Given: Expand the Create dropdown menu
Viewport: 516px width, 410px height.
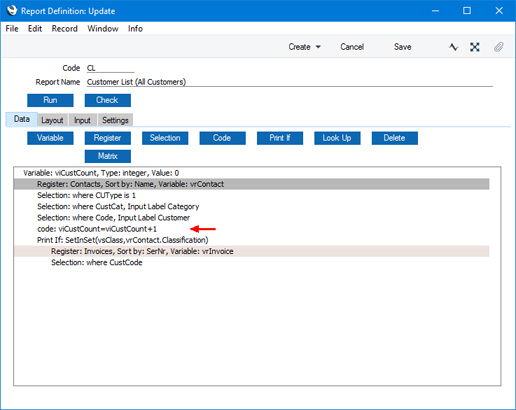Looking at the screenshot, I should point(304,47).
